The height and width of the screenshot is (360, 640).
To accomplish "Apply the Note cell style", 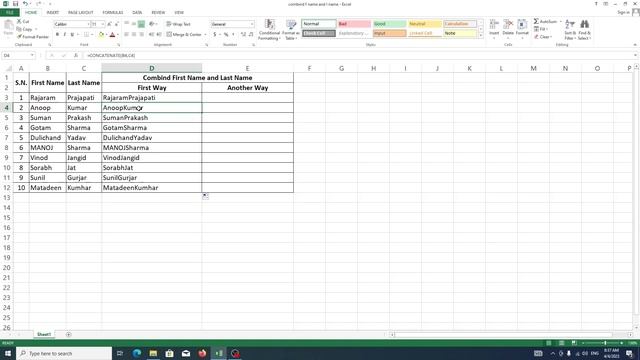I will (460, 33).
